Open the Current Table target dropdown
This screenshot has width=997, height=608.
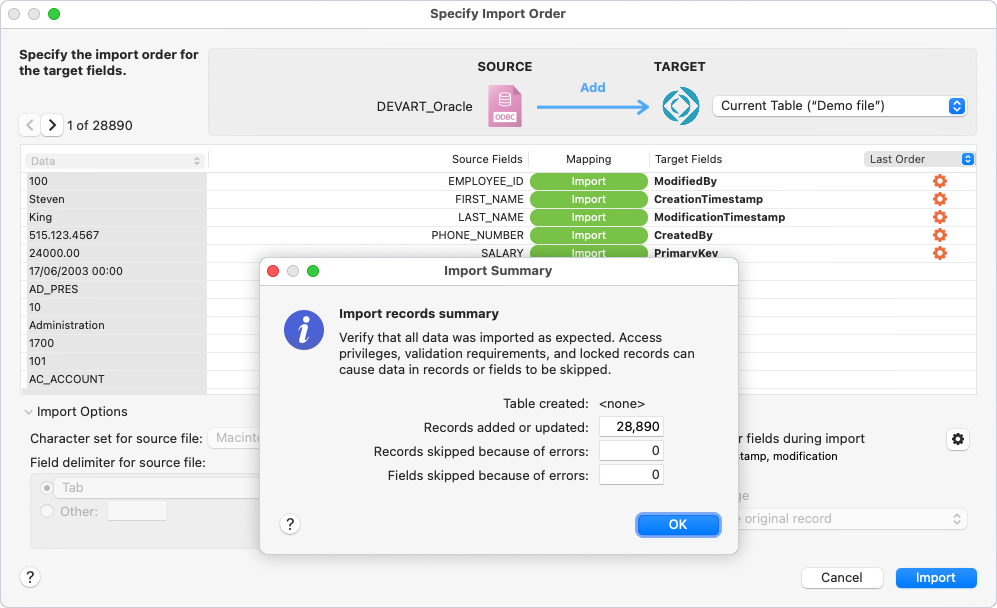click(x=838, y=105)
